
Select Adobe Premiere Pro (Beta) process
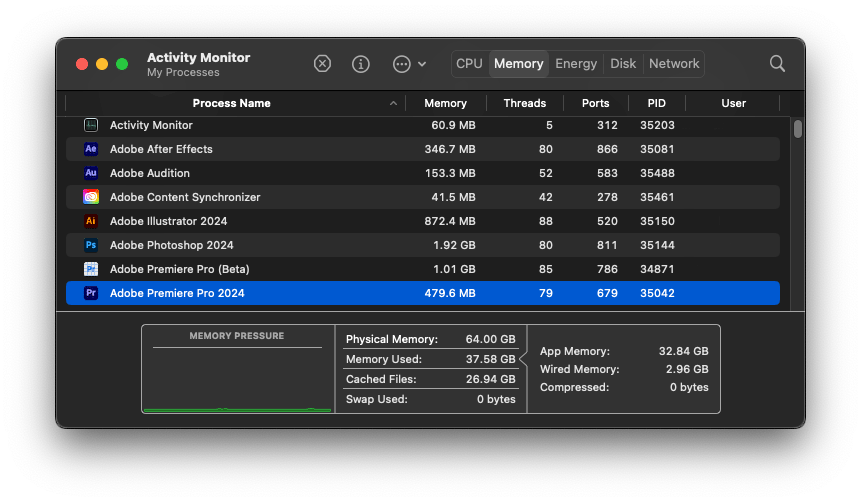(423, 269)
